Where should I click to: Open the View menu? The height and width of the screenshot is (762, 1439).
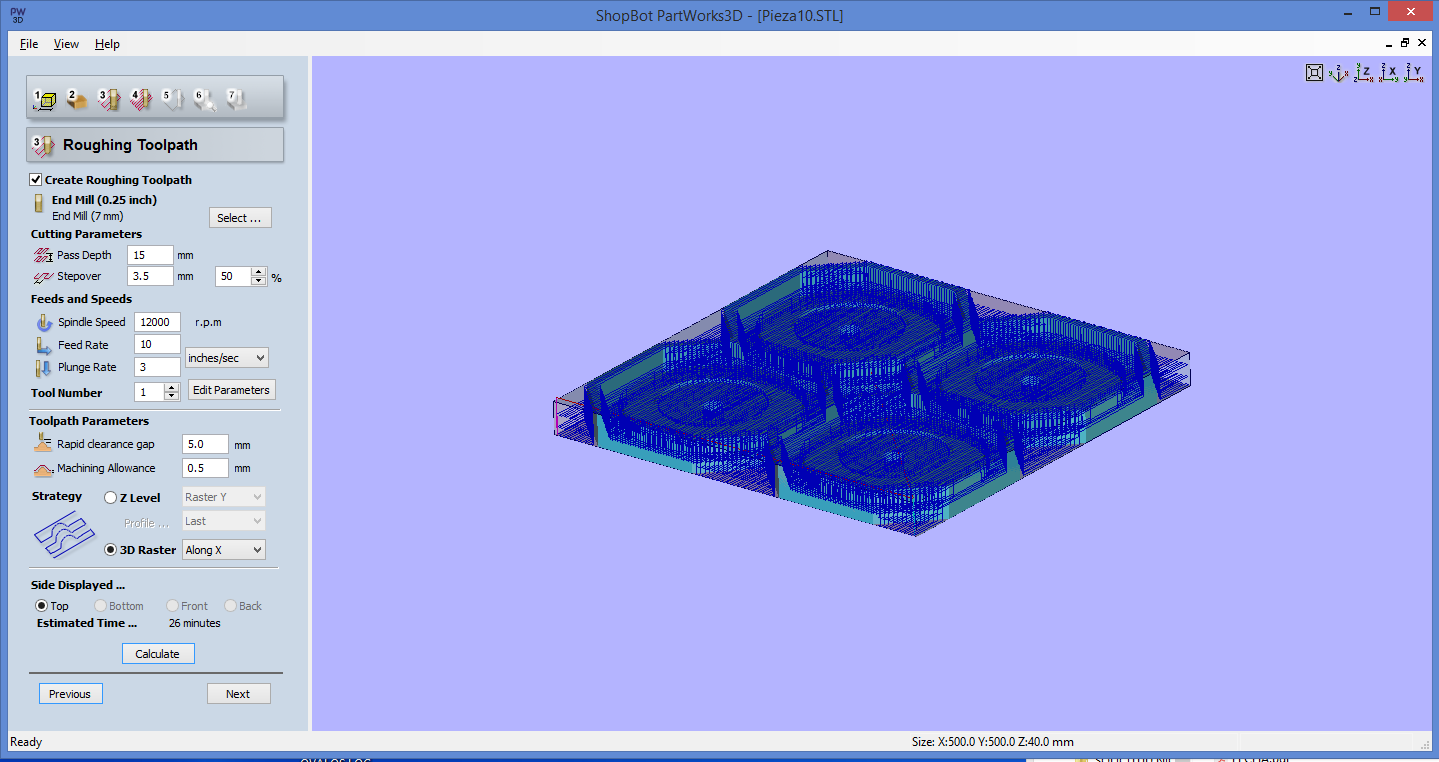[x=66, y=44]
